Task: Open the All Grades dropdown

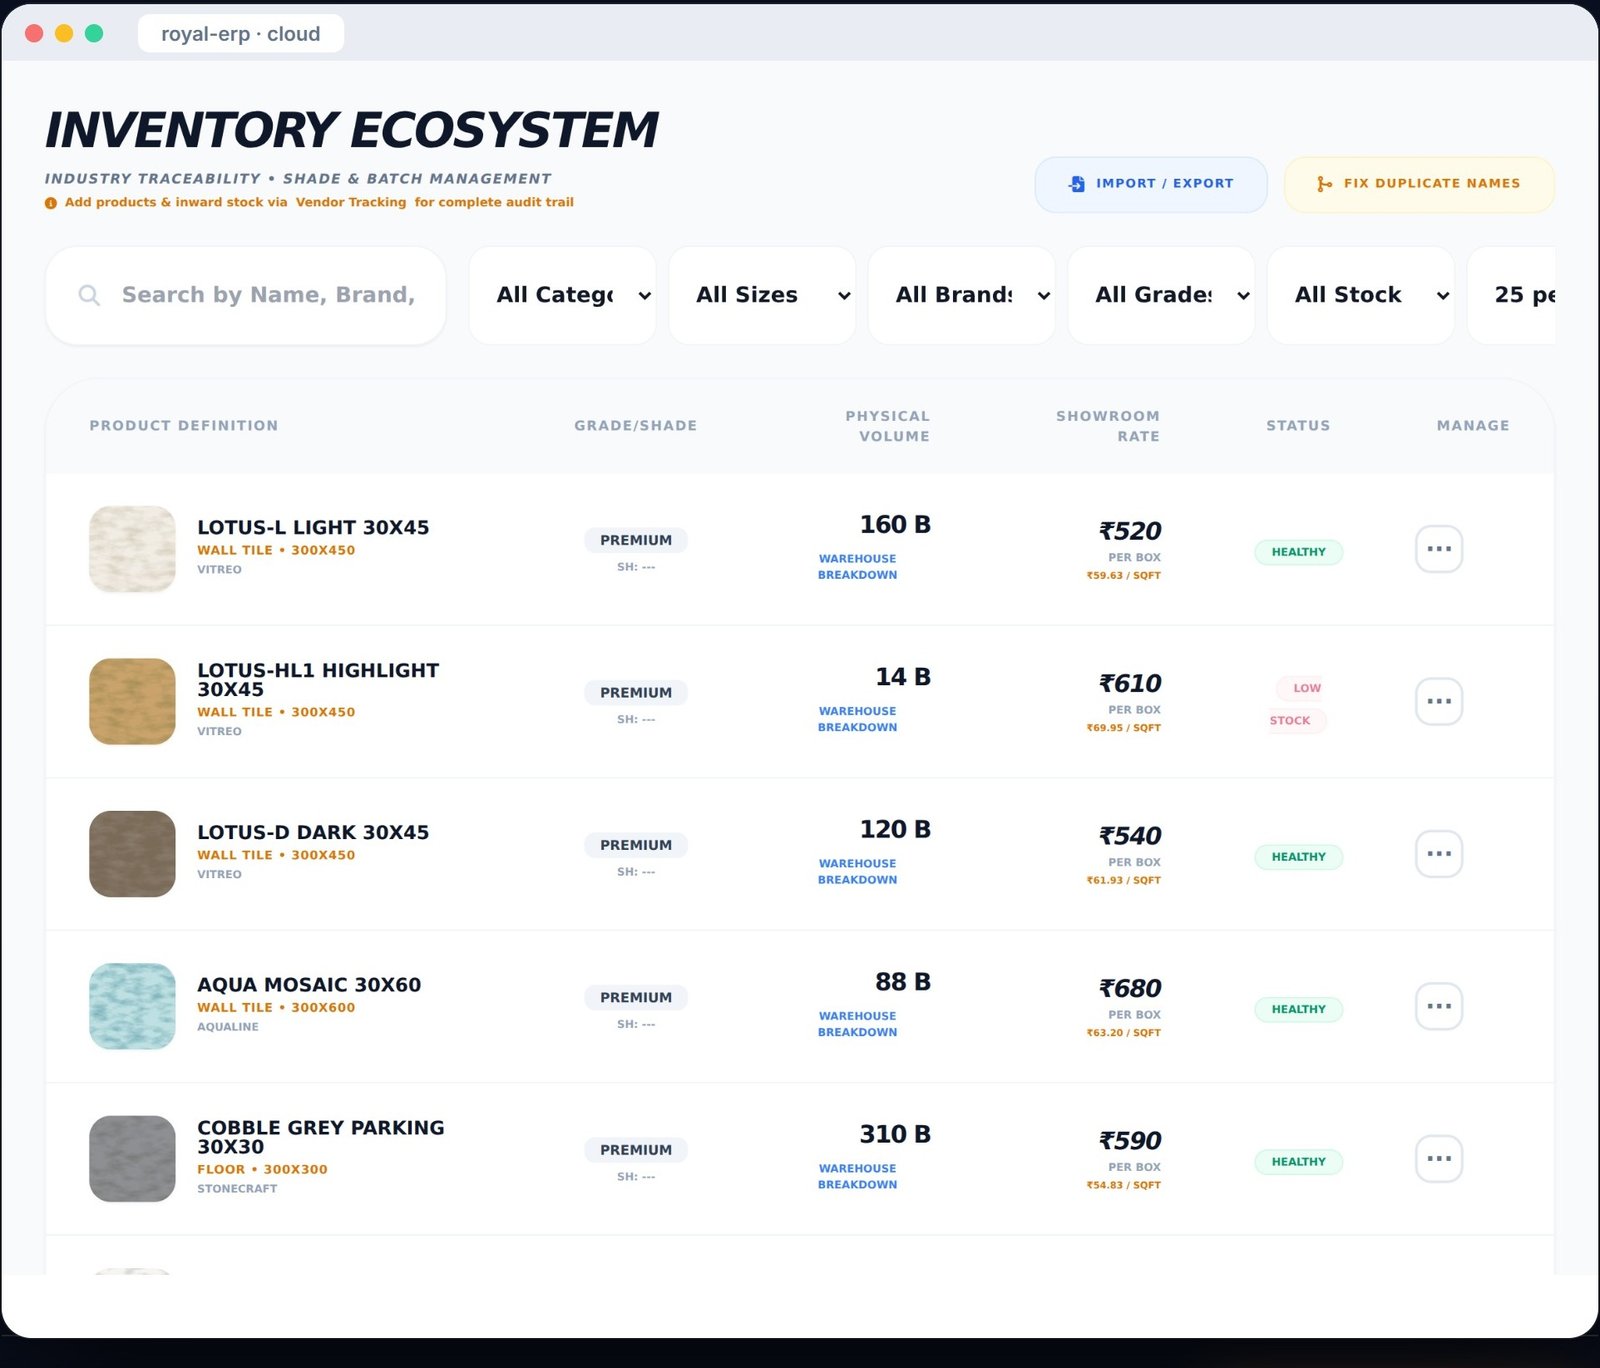Action: (1161, 295)
